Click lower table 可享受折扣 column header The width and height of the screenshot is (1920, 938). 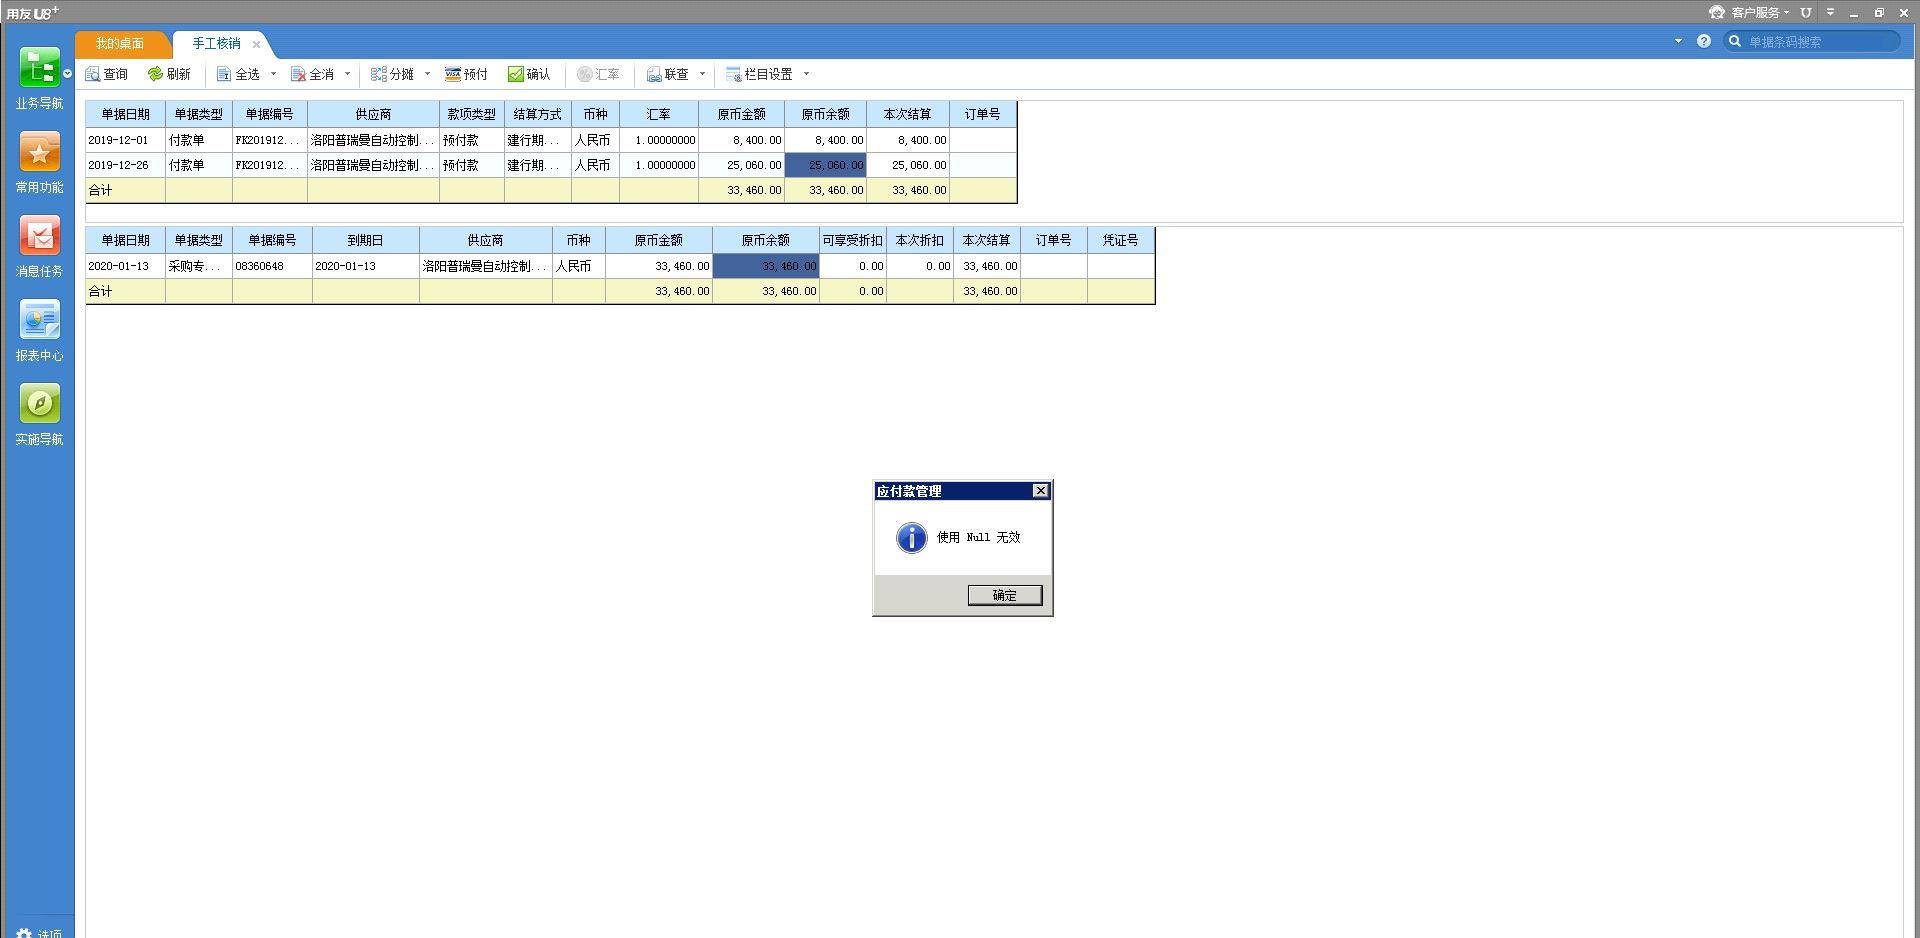pos(852,240)
